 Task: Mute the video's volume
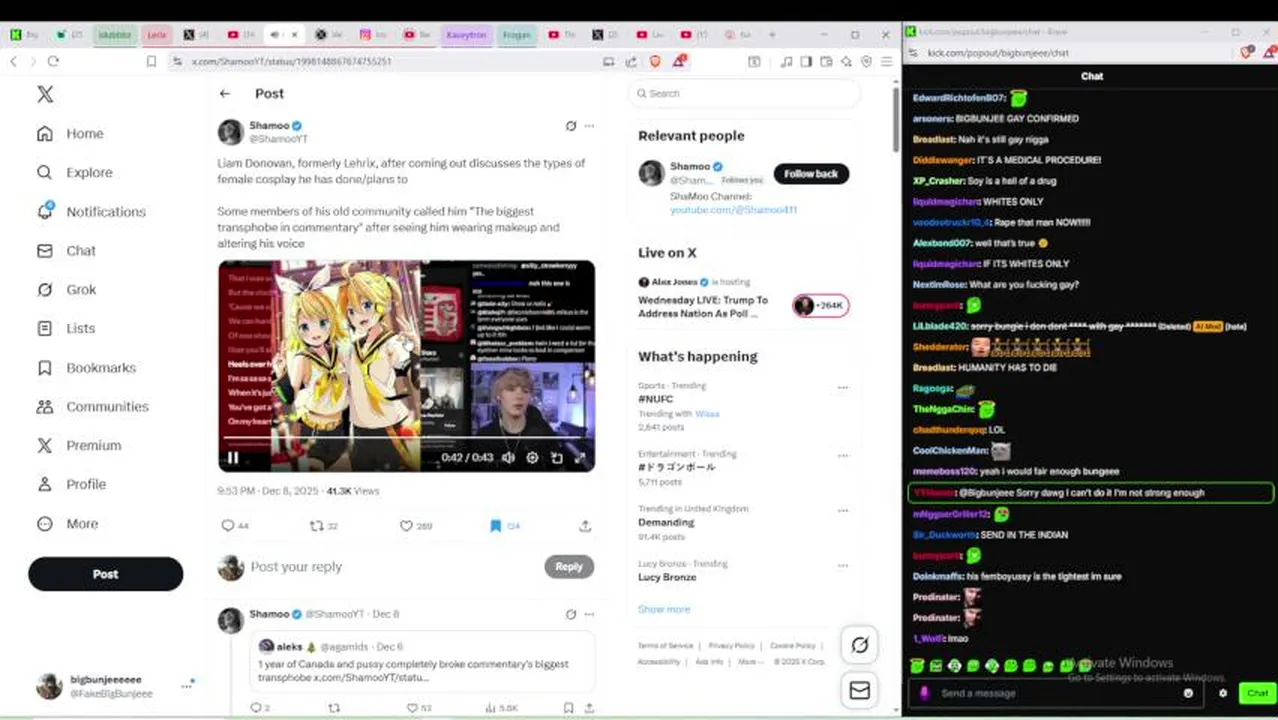(508, 458)
